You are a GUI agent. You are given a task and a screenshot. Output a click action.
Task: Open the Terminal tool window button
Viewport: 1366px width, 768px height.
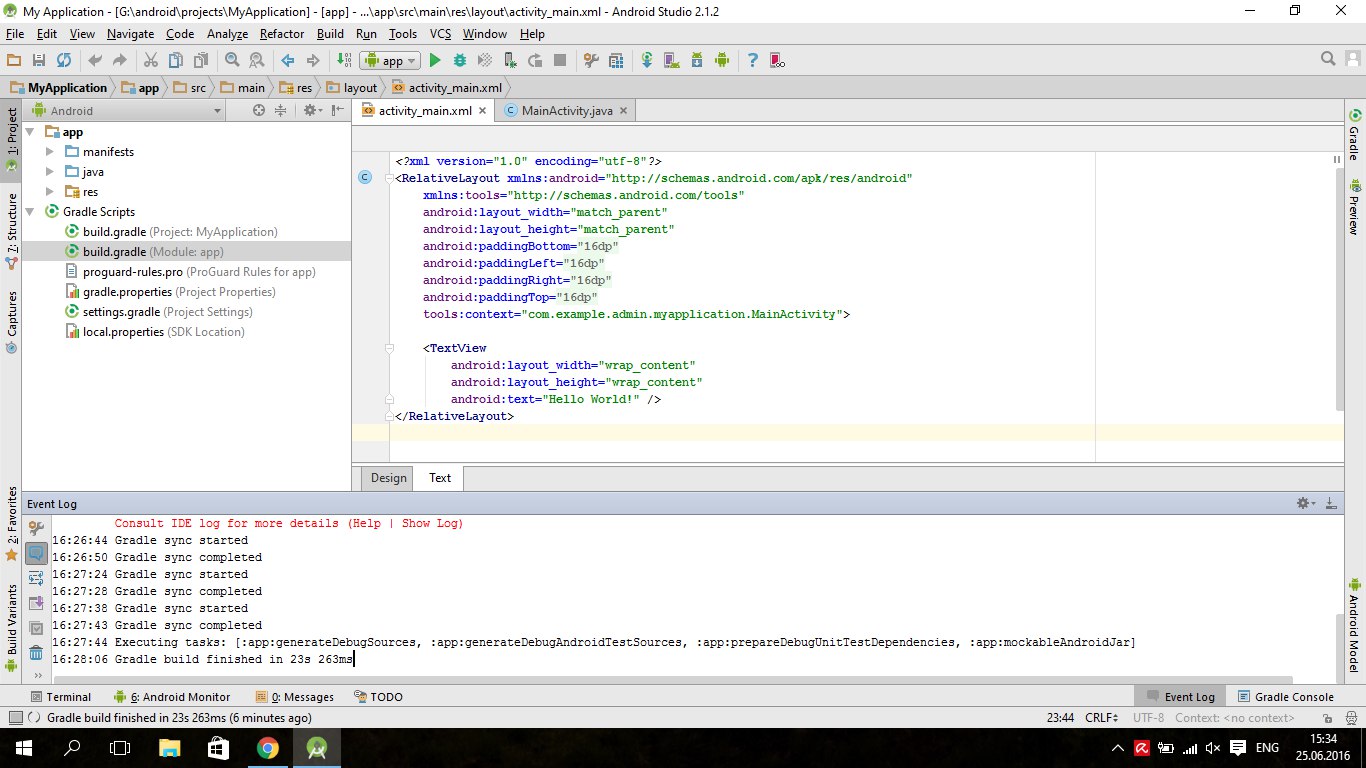(x=60, y=697)
